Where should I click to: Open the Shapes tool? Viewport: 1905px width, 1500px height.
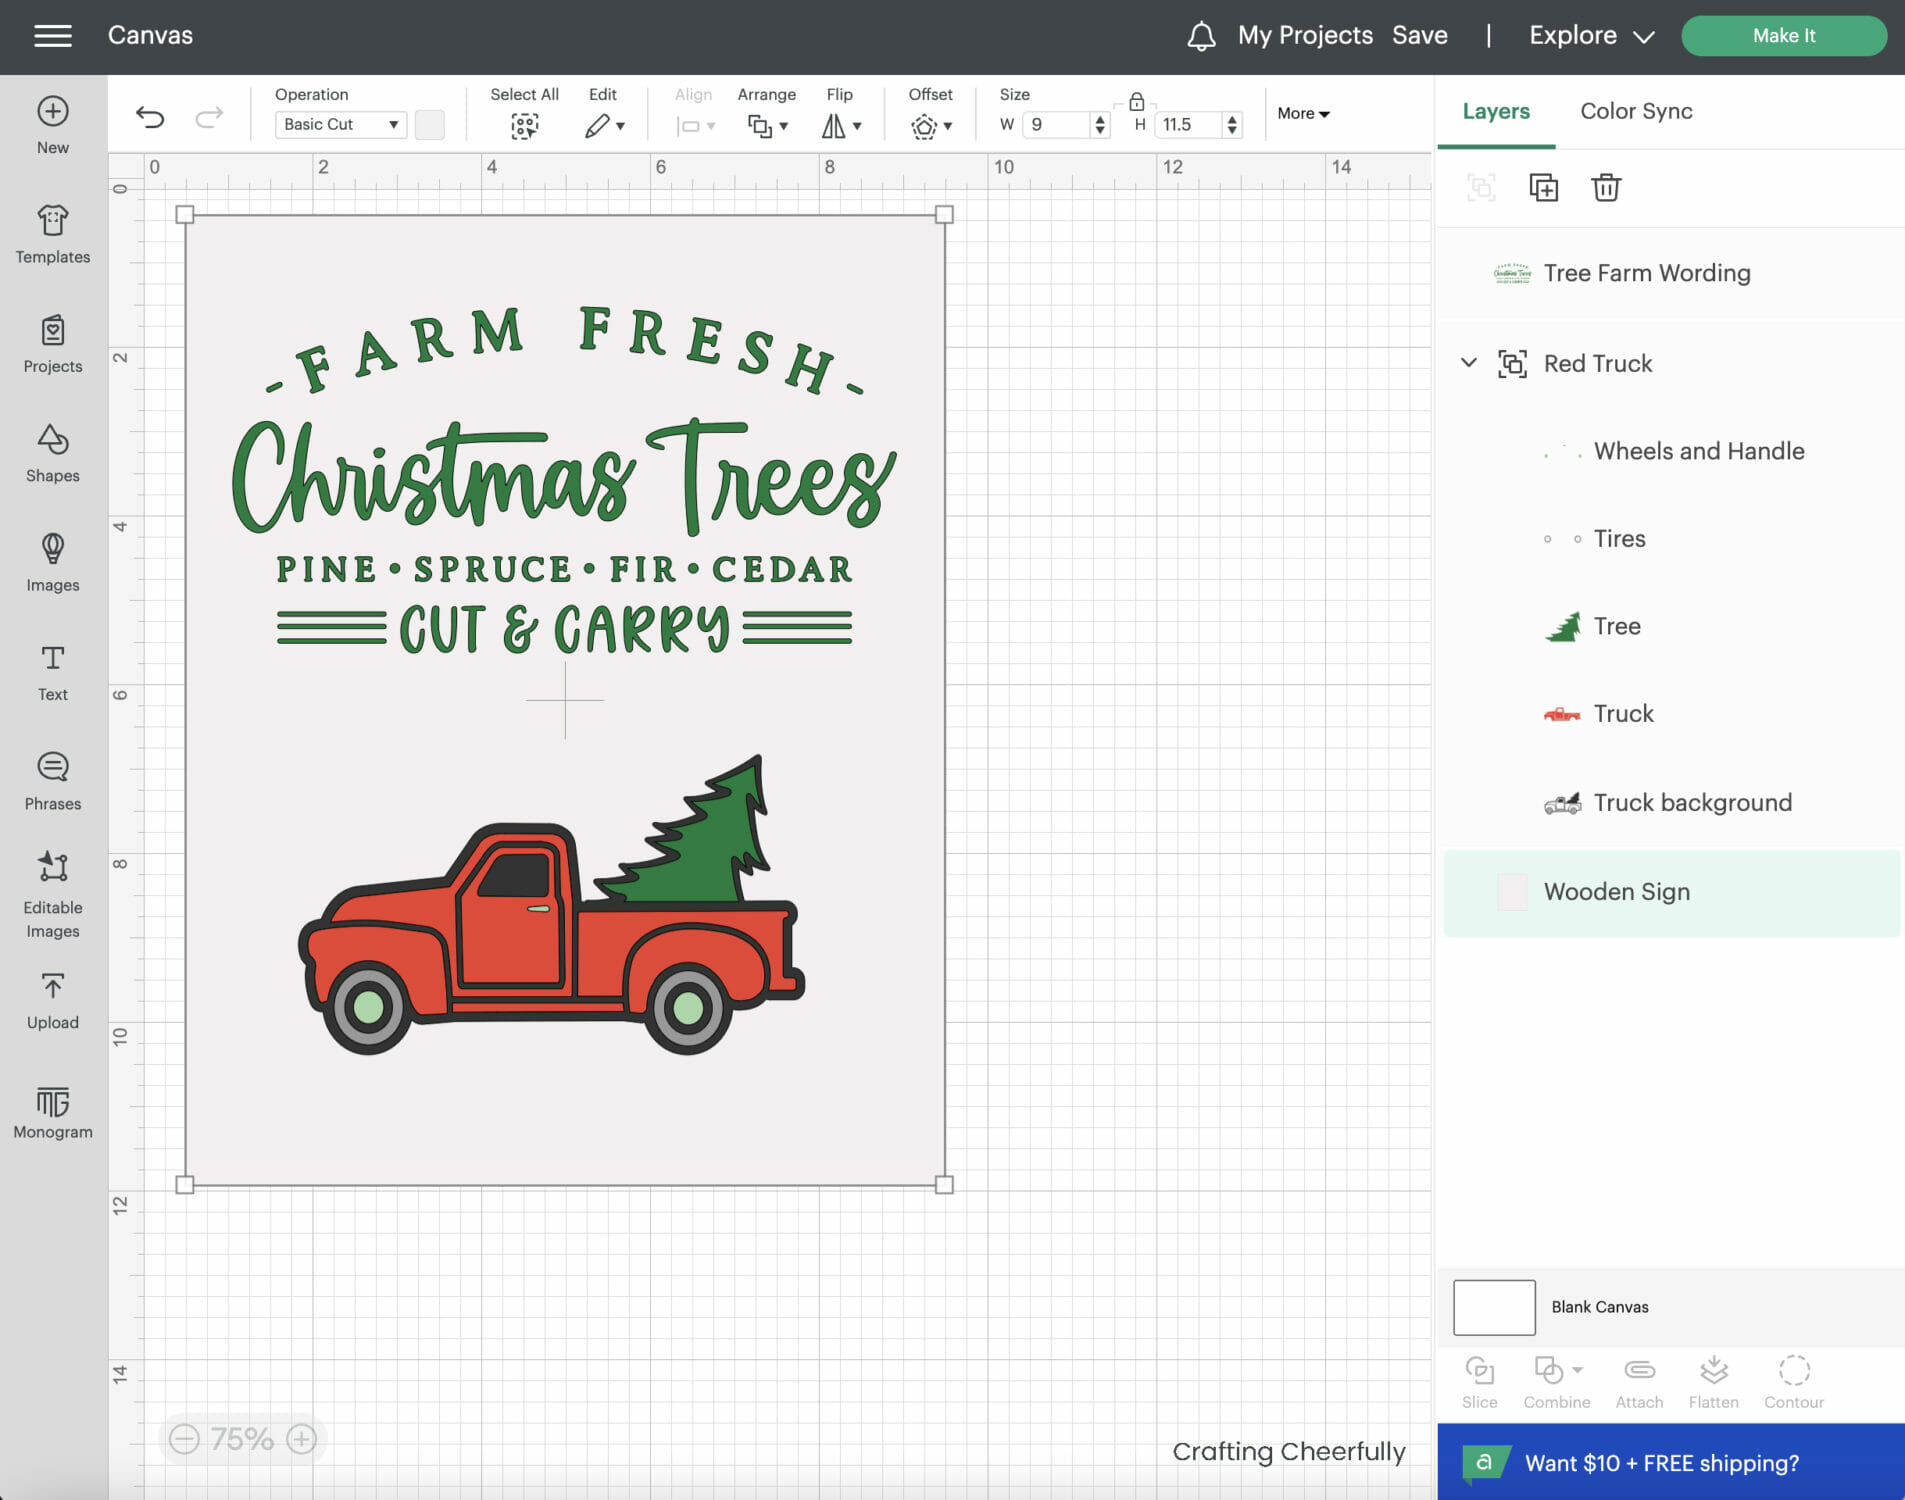(x=53, y=453)
